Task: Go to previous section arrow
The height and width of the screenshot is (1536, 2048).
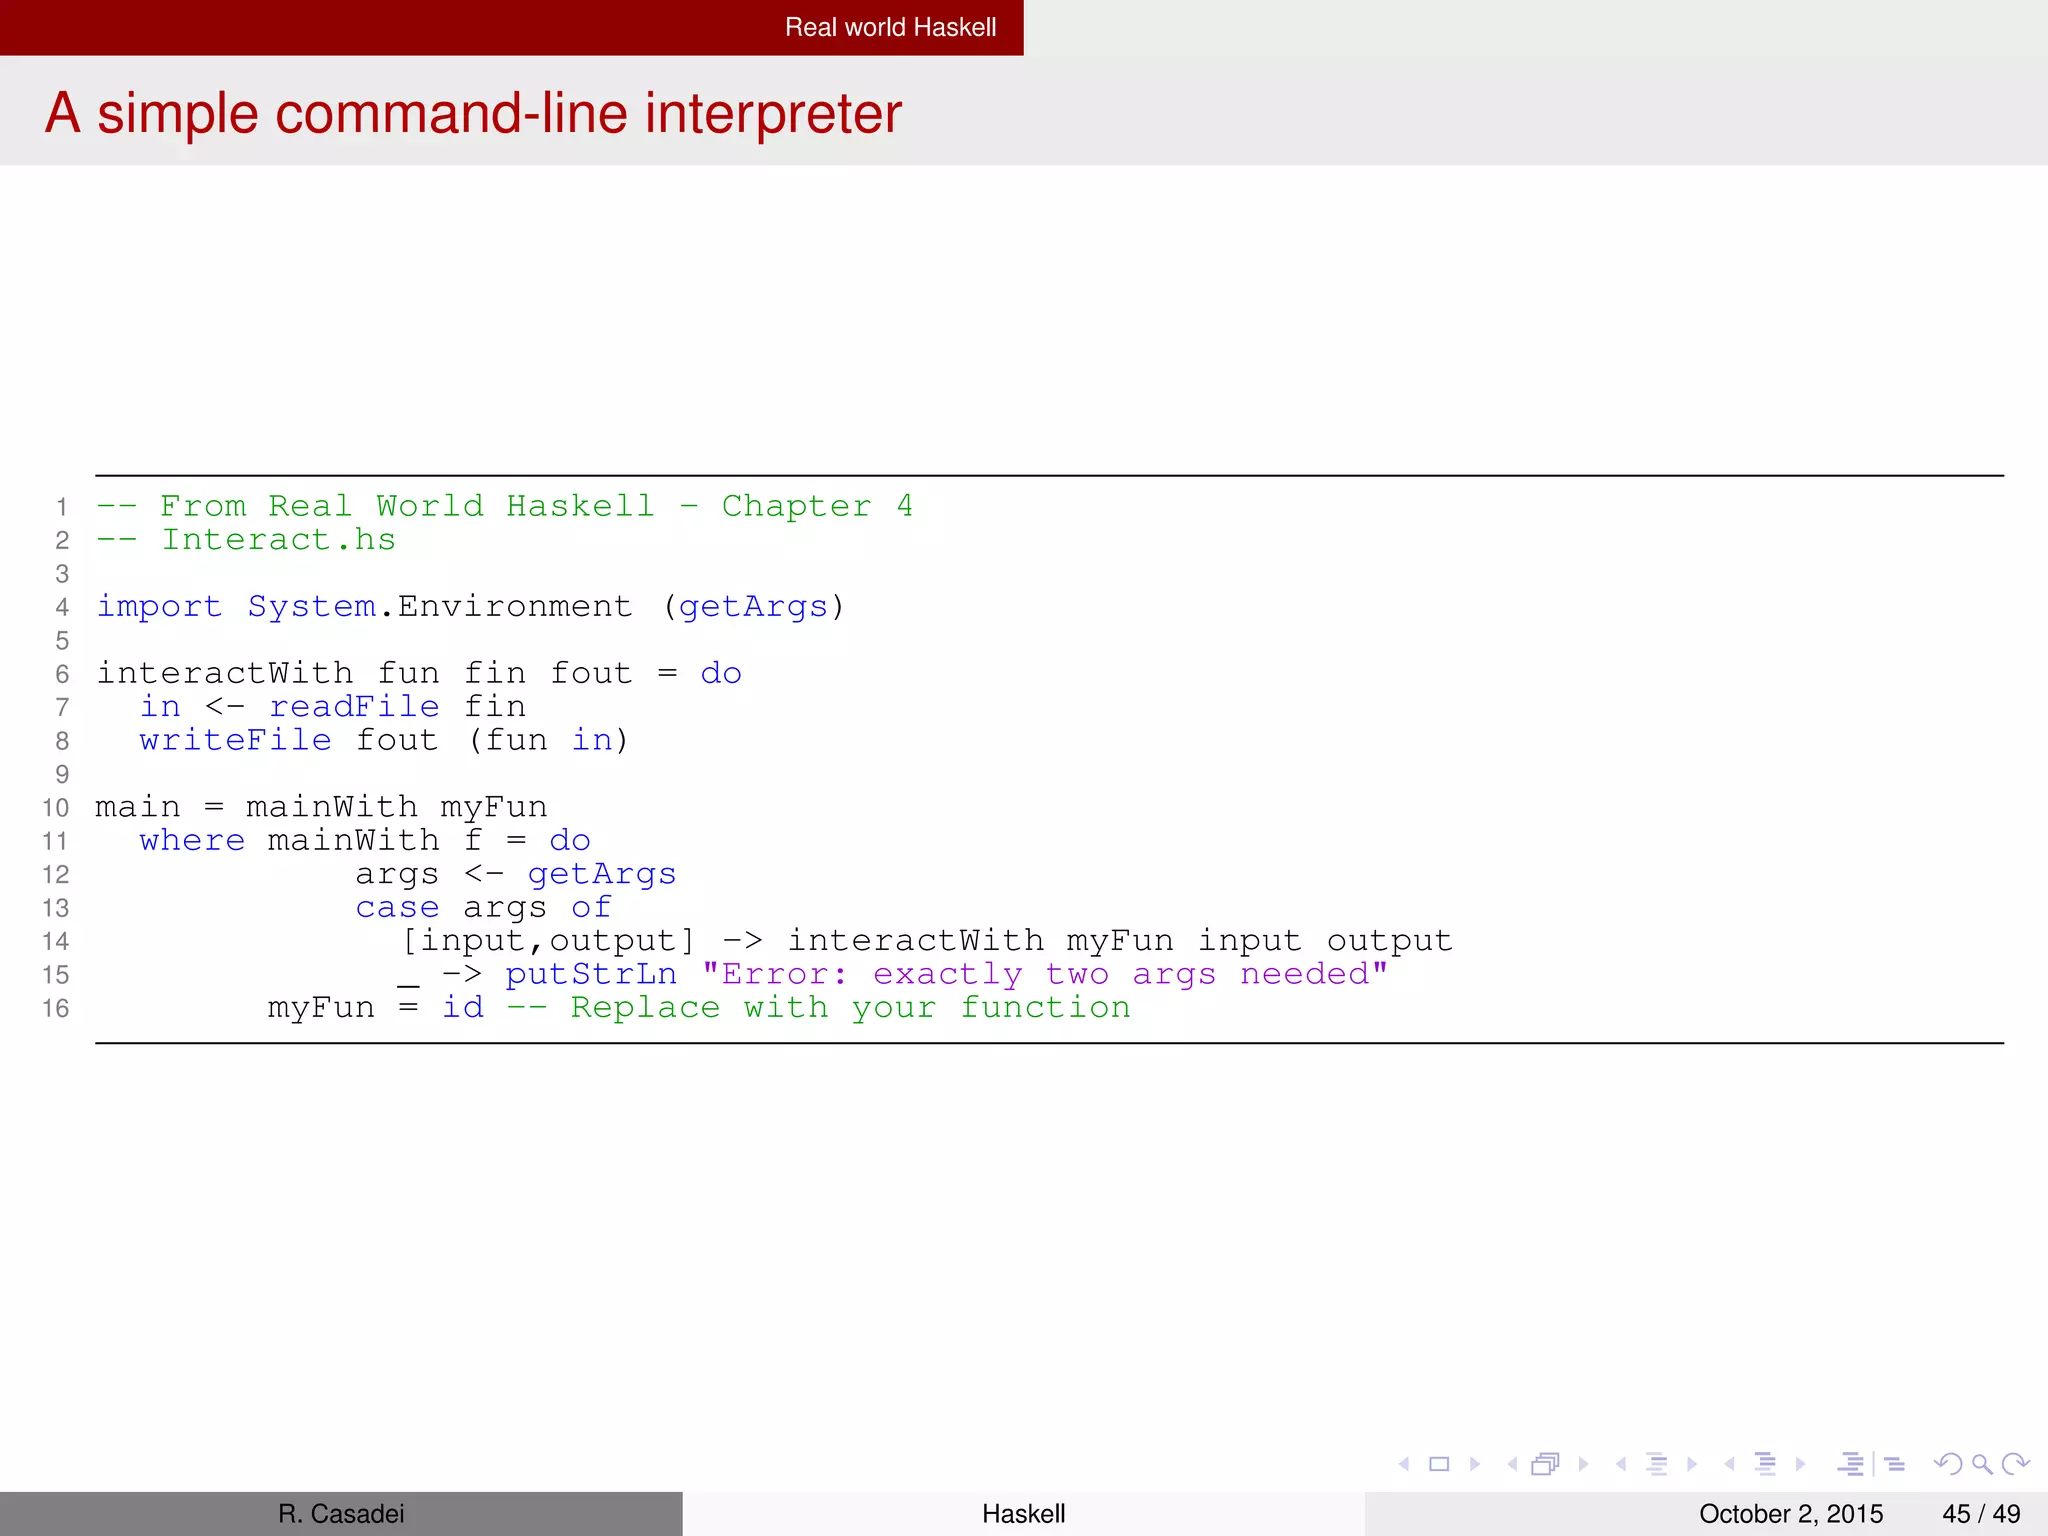Action: tap(1729, 1464)
